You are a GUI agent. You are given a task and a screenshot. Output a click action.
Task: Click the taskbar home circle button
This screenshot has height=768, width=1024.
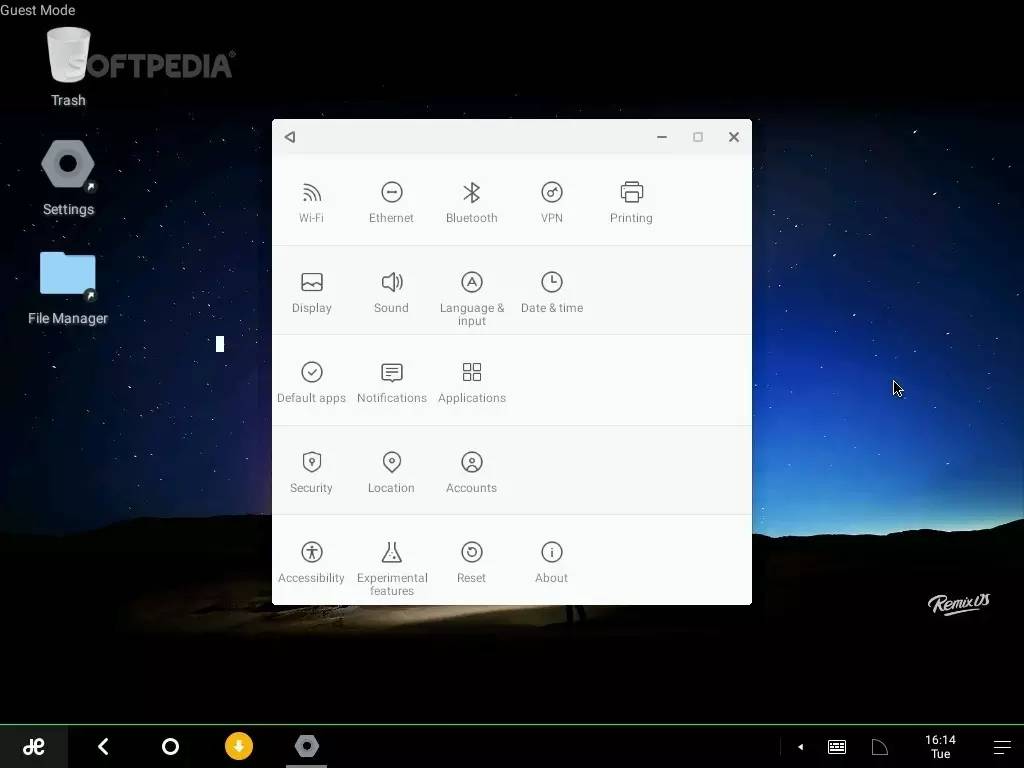coord(170,747)
